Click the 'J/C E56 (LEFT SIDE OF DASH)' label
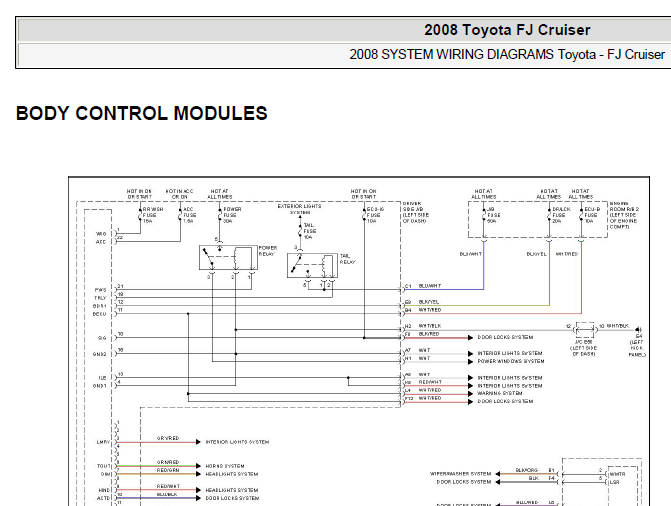671x506 pixels. [x=584, y=348]
